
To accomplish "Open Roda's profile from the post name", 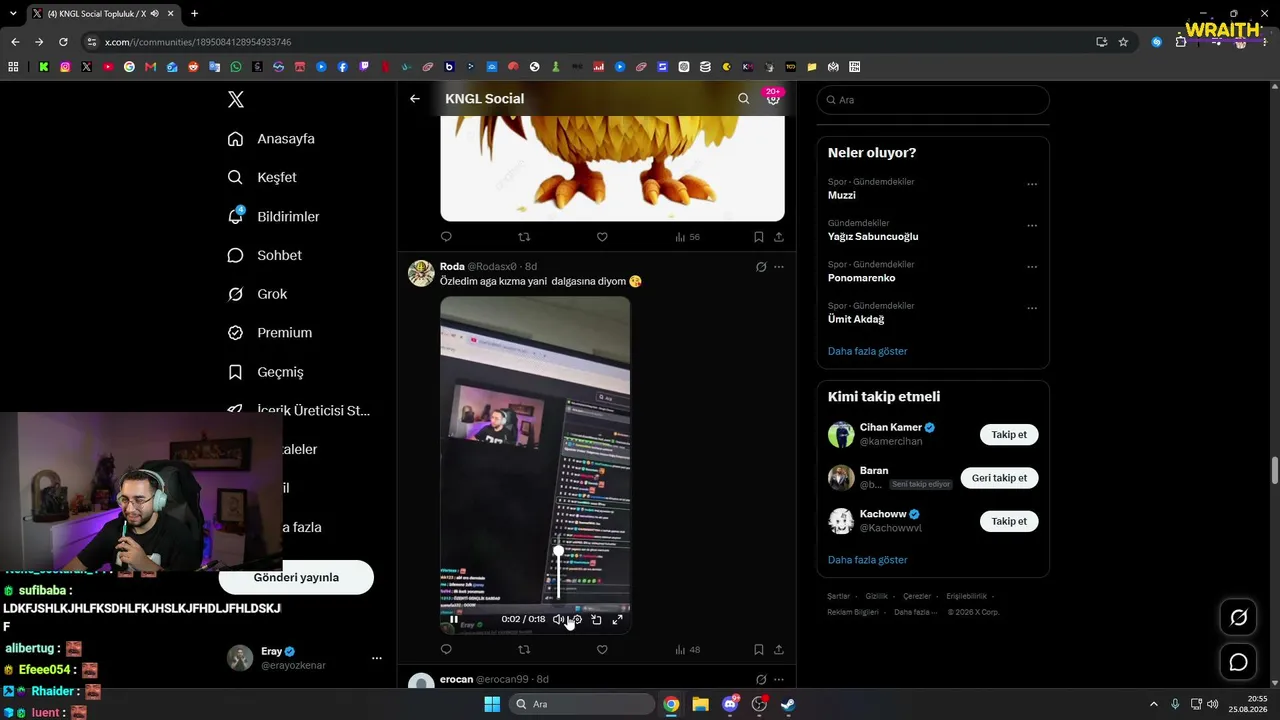I will [452, 267].
